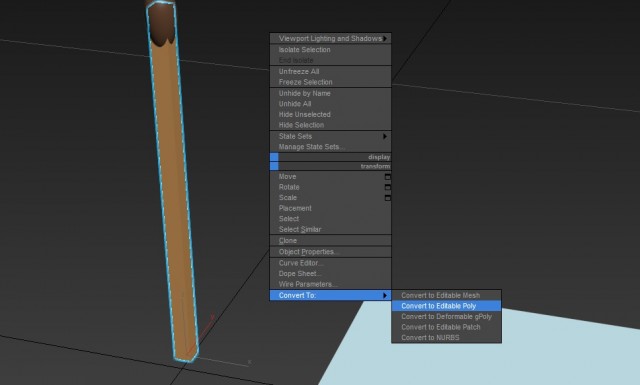Choose Convert to Editable Mesh

(x=446, y=295)
